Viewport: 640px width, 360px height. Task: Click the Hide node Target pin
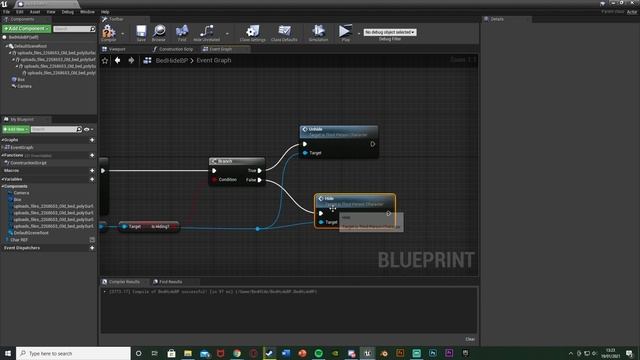321,222
